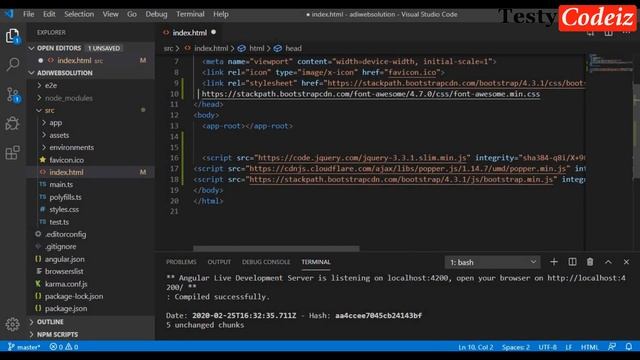Change UTF-8 encoding in status bar
The image size is (640, 360).
click(547, 347)
